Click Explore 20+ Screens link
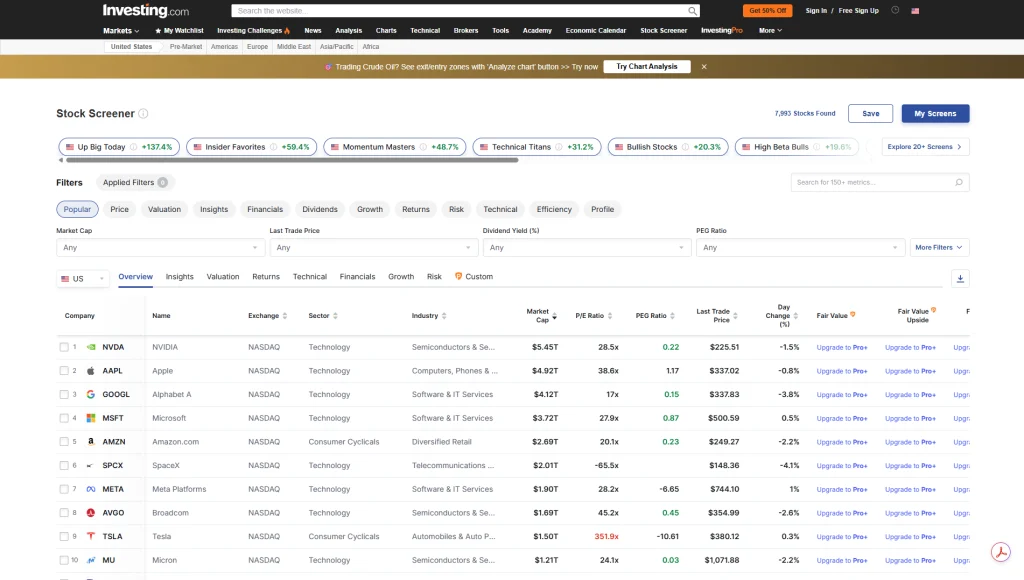The image size is (1024, 580). tap(925, 147)
